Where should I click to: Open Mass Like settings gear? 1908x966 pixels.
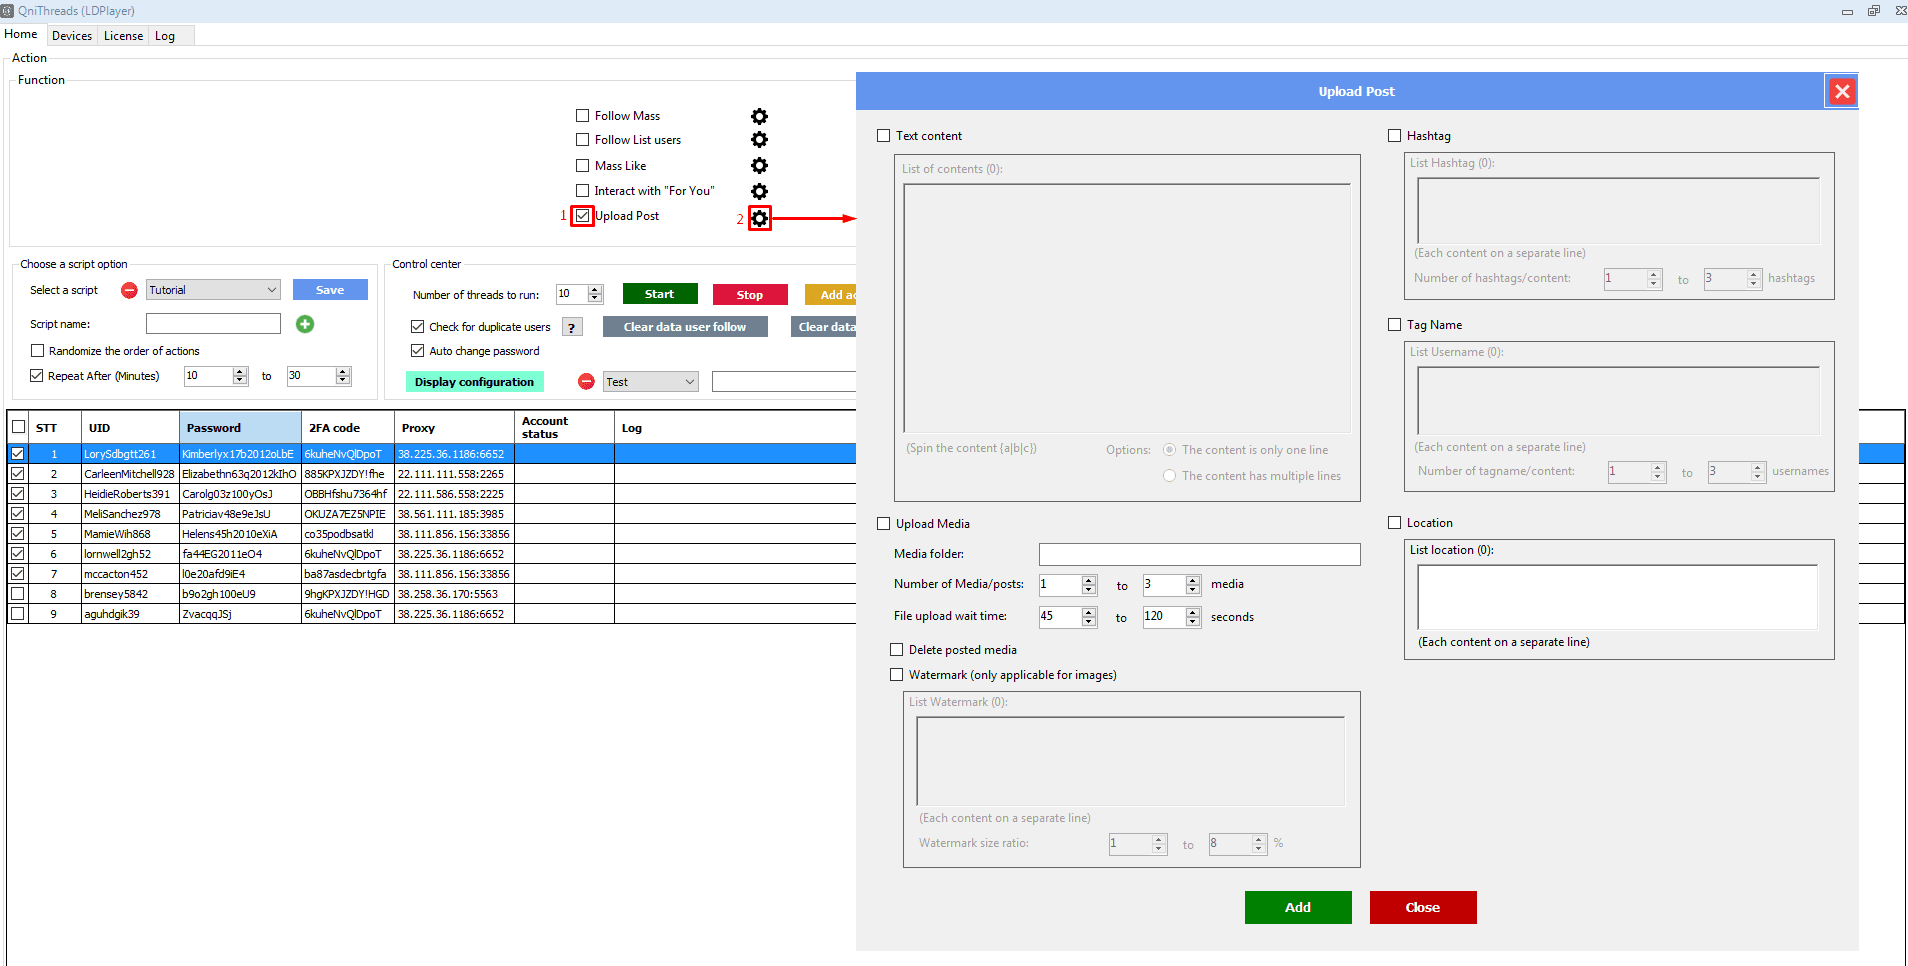[x=759, y=166]
